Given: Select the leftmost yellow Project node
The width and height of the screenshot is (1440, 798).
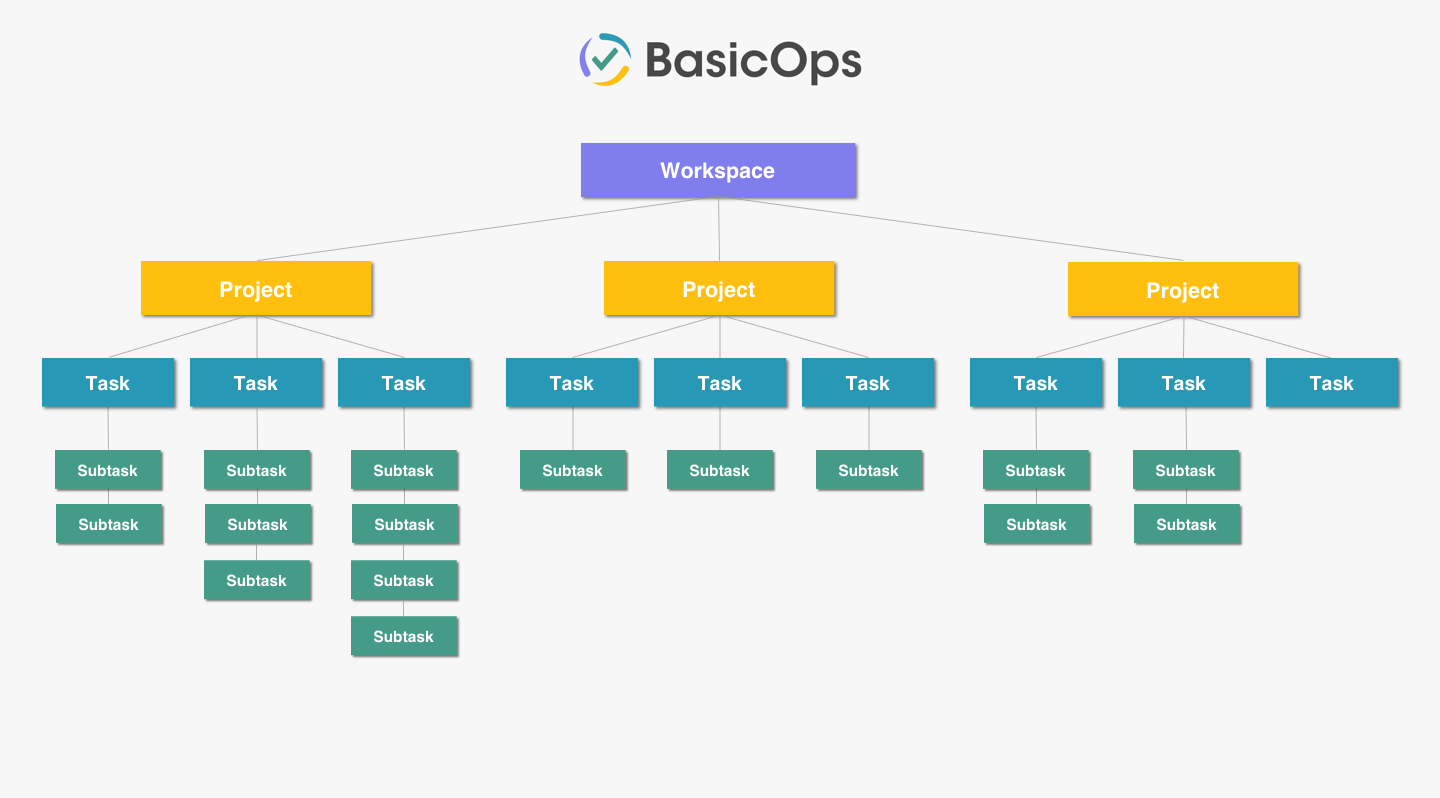Looking at the screenshot, I should point(256,289).
